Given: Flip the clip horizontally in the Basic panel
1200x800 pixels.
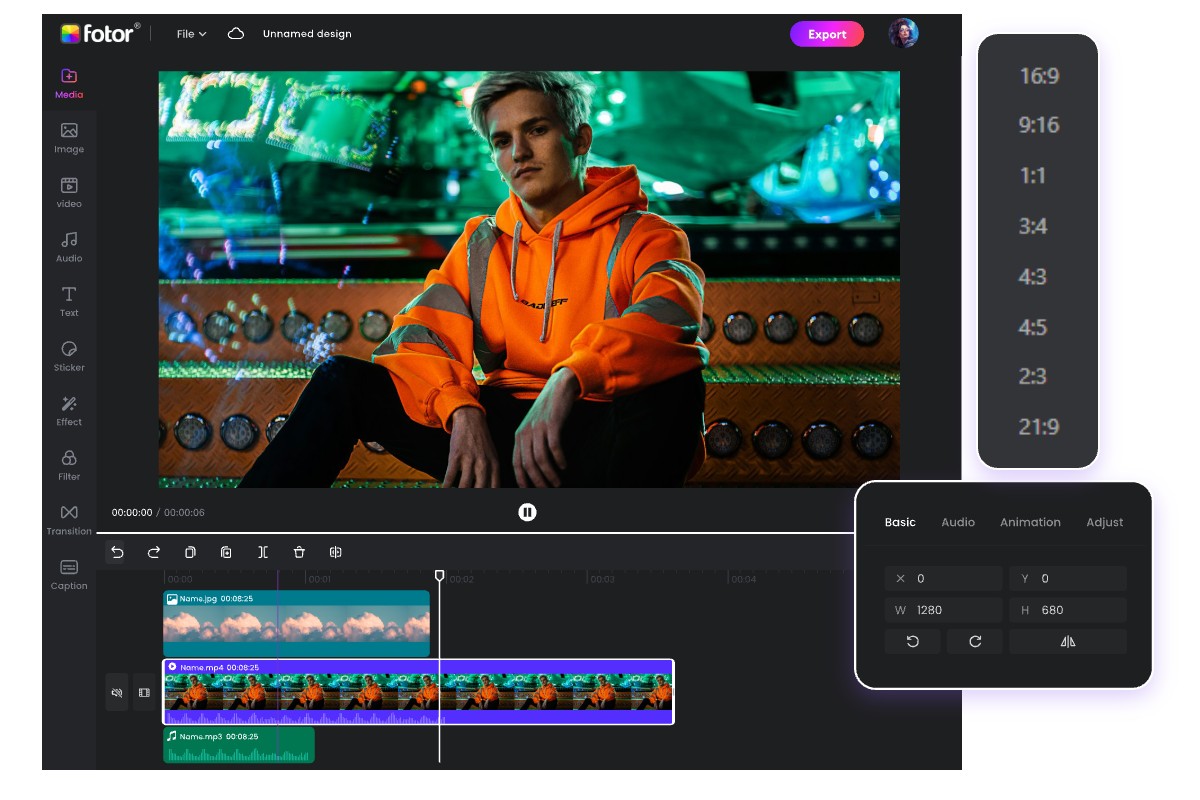Looking at the screenshot, I should (1067, 641).
